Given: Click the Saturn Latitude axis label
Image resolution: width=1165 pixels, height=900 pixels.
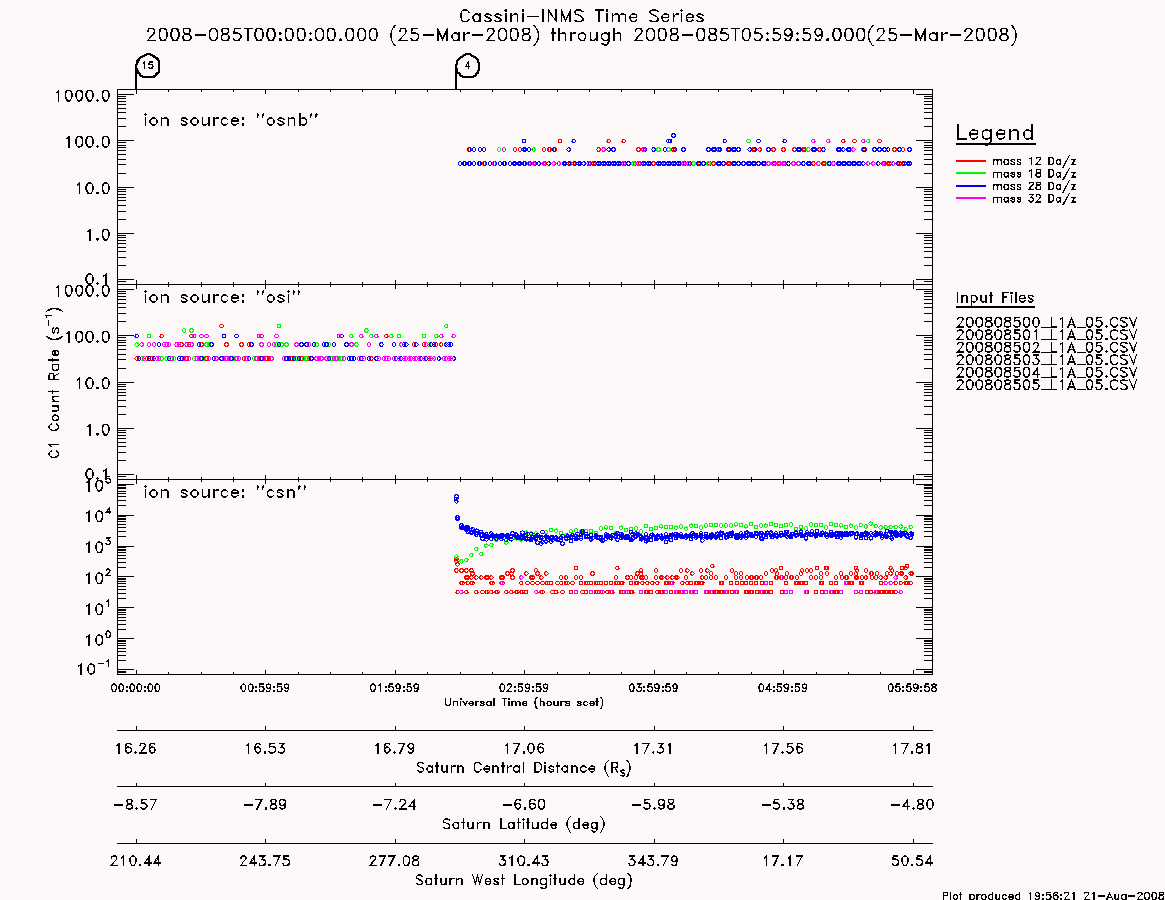Looking at the screenshot, I should (x=524, y=824).
